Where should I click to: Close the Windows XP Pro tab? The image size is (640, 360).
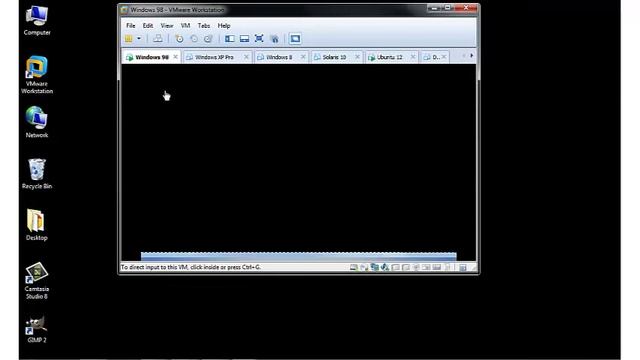coord(246,57)
